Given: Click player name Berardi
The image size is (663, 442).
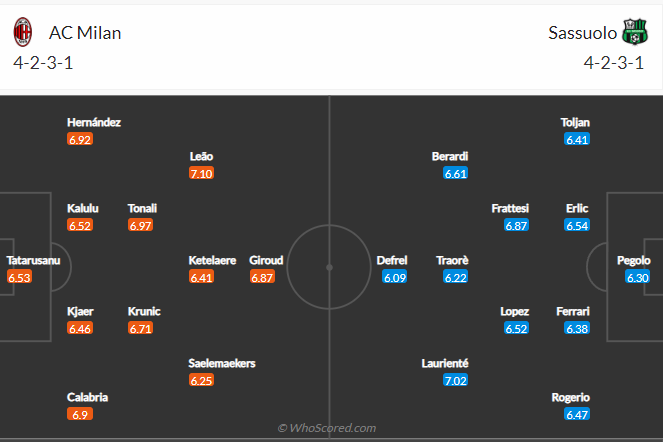Looking at the screenshot, I should [x=450, y=156].
